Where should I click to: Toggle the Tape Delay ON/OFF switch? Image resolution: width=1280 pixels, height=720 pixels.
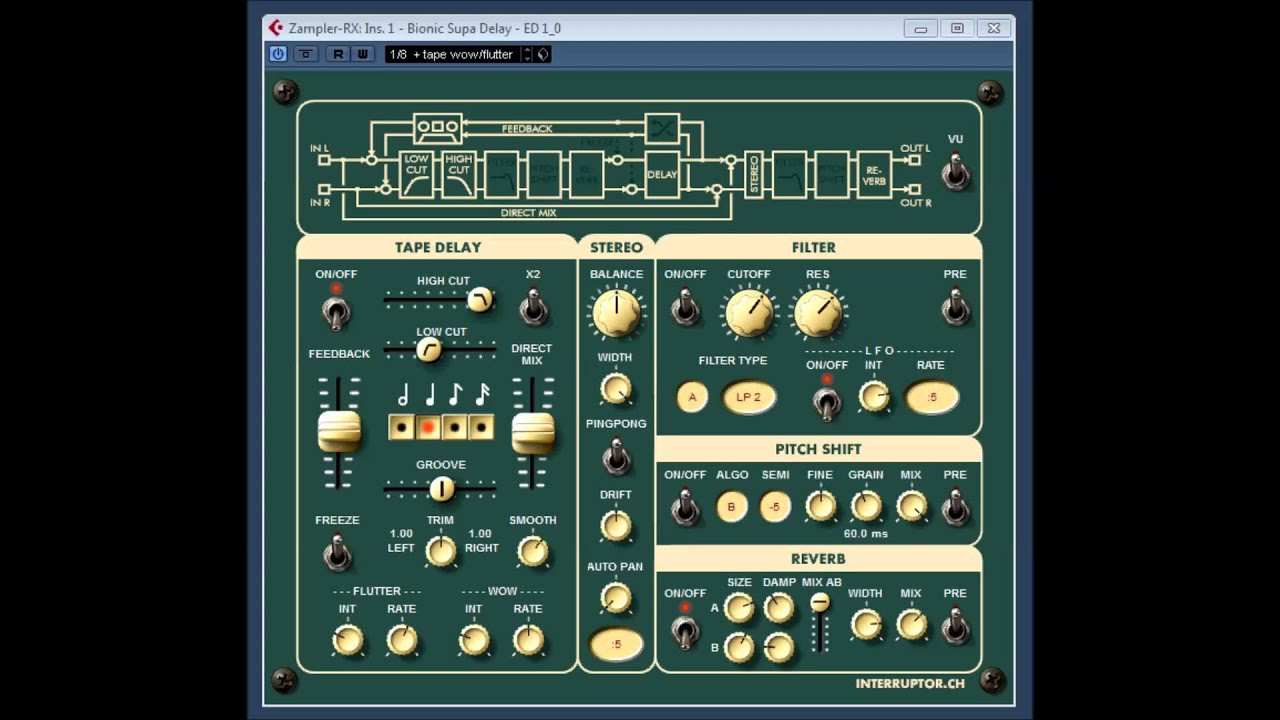click(336, 311)
